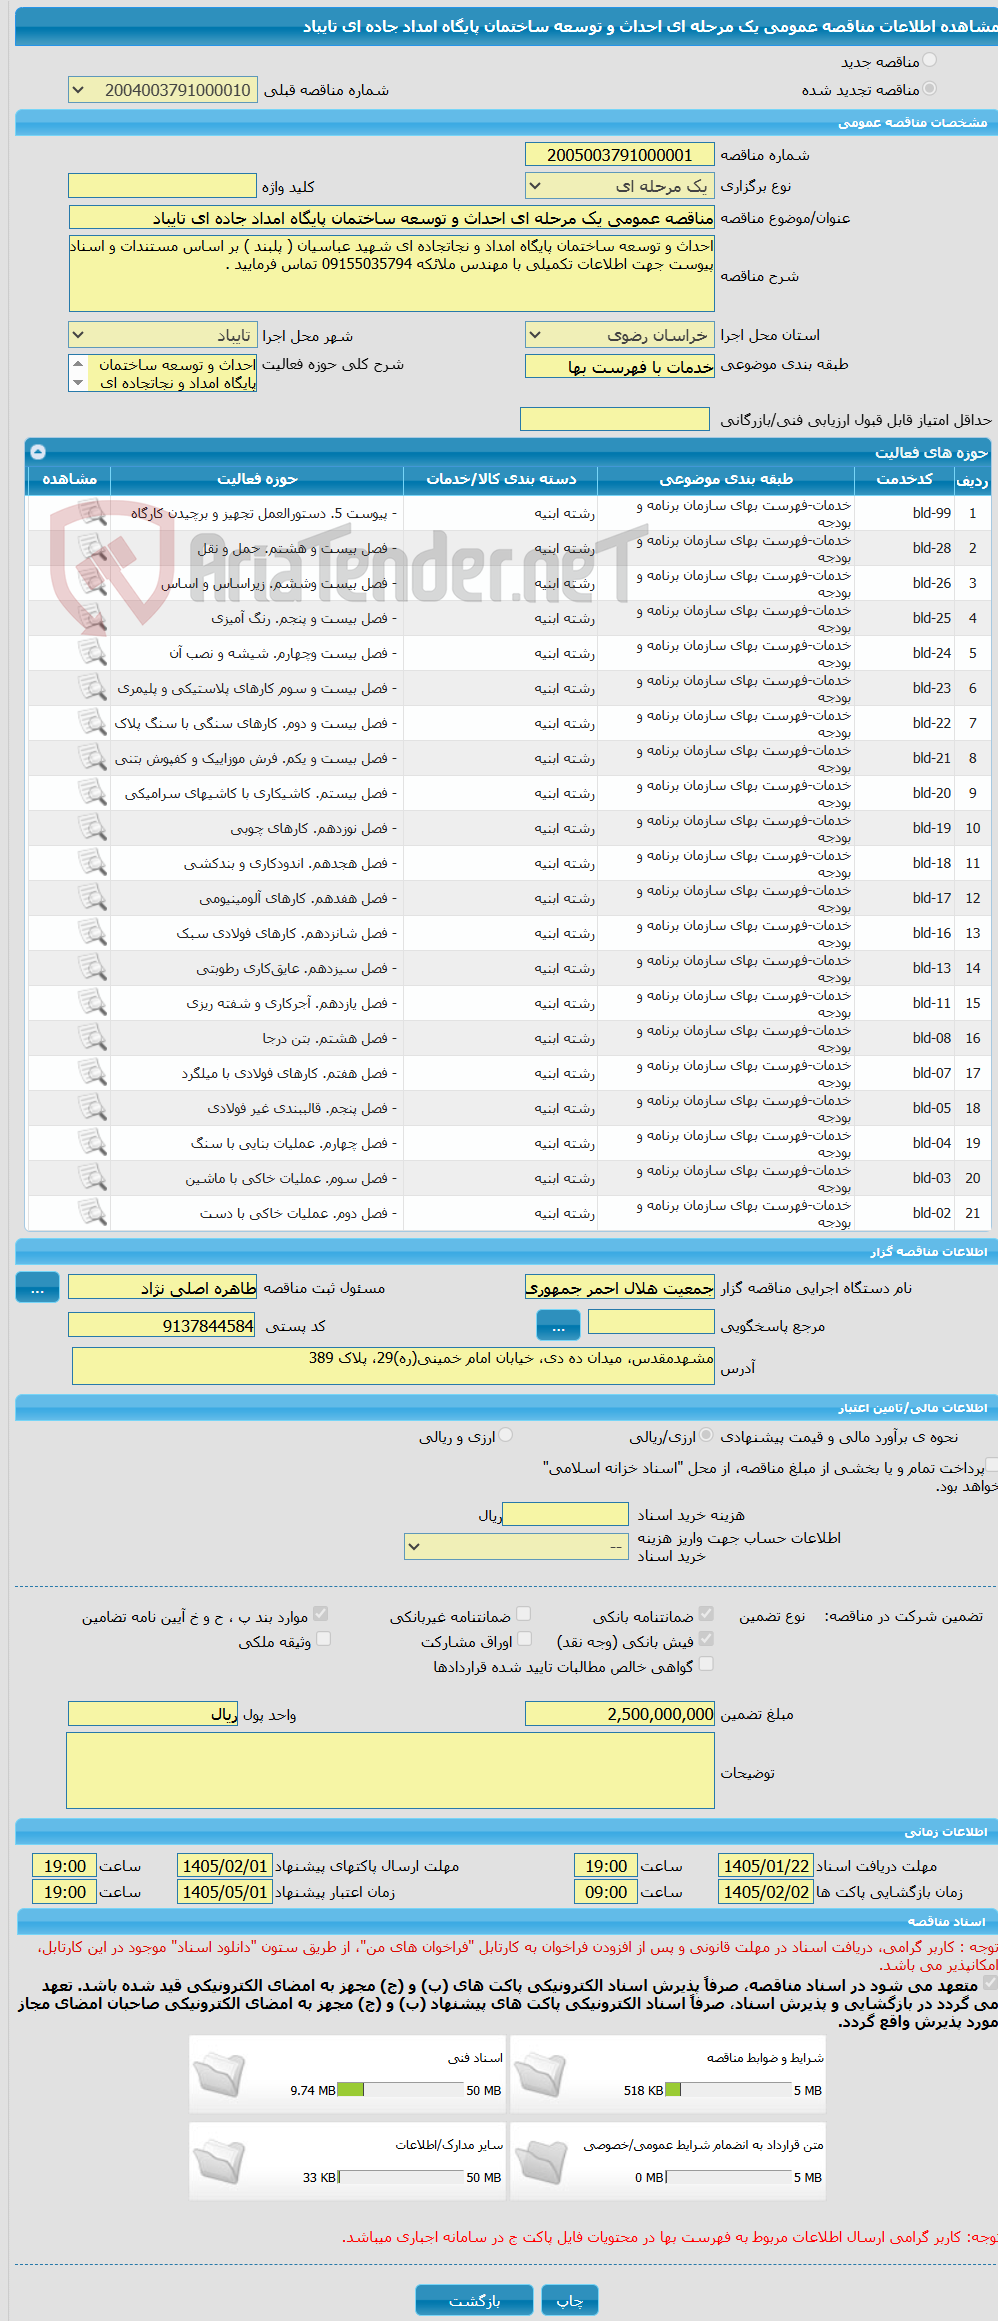Select مناقصه تجدید شده radio button

[x=930, y=89]
